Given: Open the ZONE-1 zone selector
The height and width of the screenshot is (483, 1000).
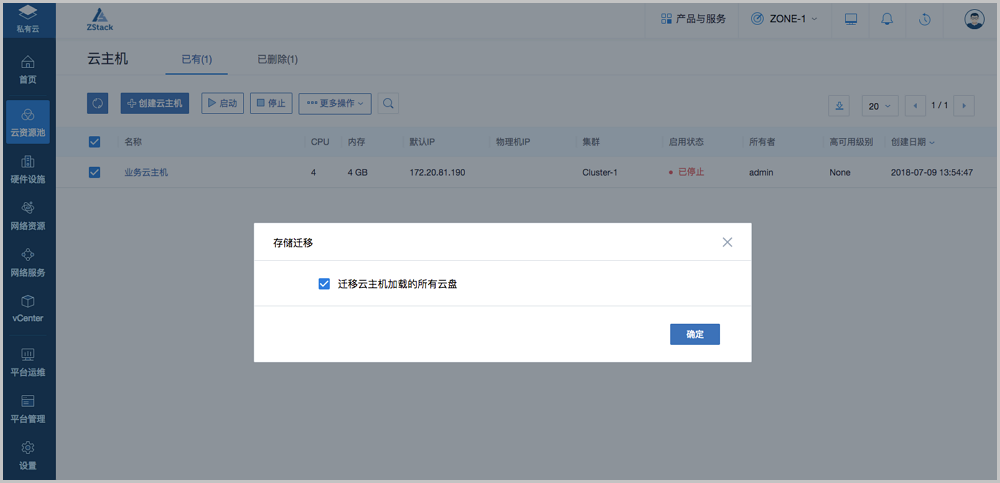Looking at the screenshot, I should [783, 19].
